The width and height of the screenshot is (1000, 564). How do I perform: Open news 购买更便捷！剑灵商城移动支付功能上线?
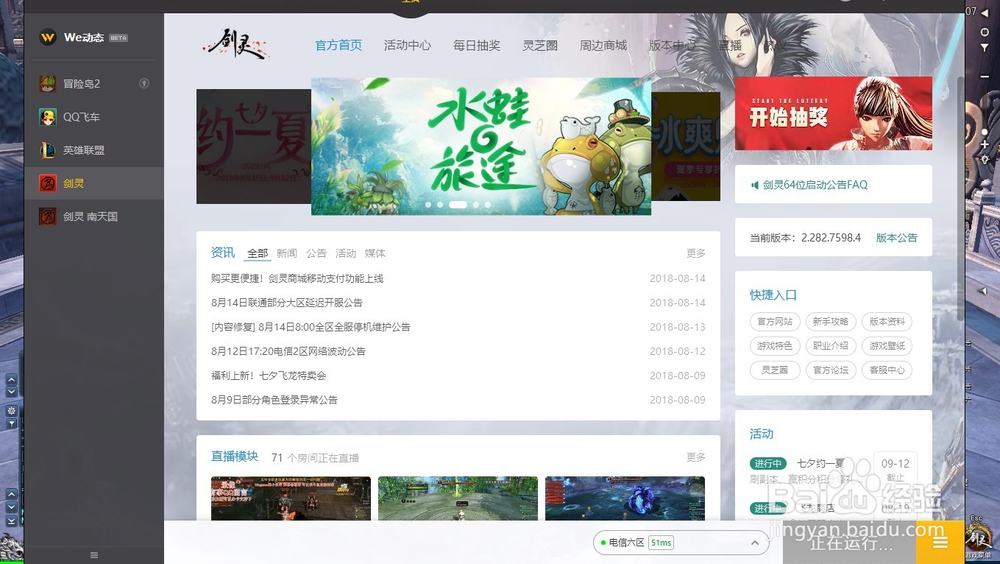(x=297, y=278)
